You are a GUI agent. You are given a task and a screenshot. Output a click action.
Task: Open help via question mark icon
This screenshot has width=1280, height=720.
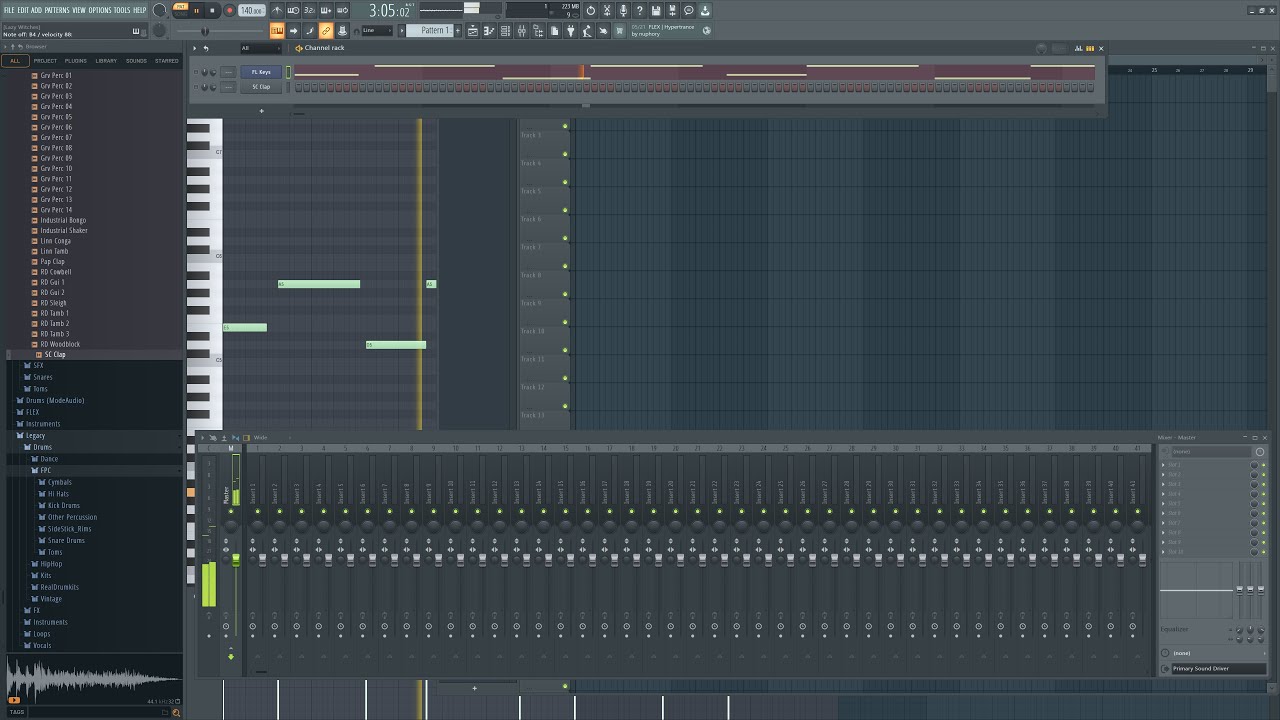point(639,10)
